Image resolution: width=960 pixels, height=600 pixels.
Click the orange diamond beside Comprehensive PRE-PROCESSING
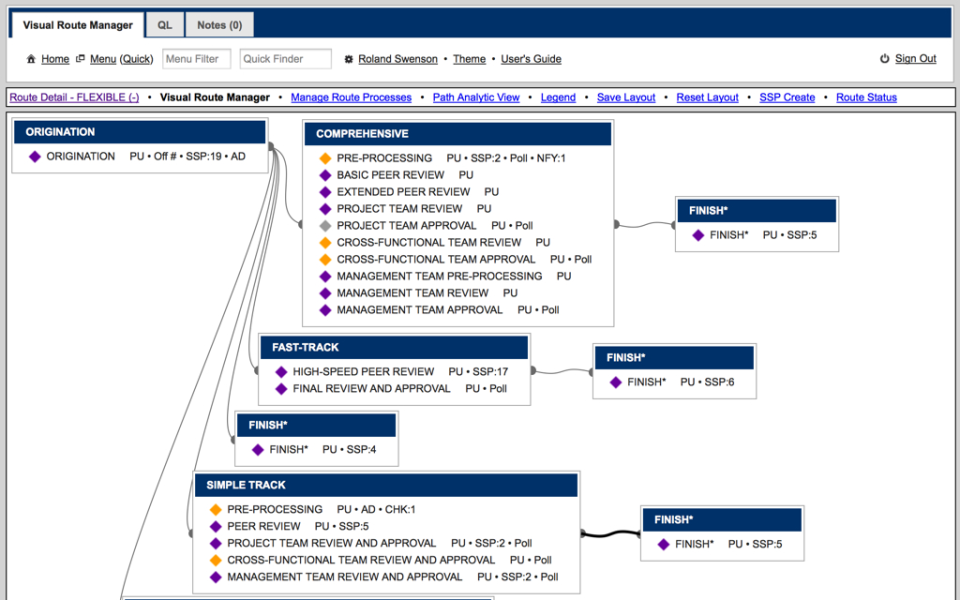coord(325,158)
